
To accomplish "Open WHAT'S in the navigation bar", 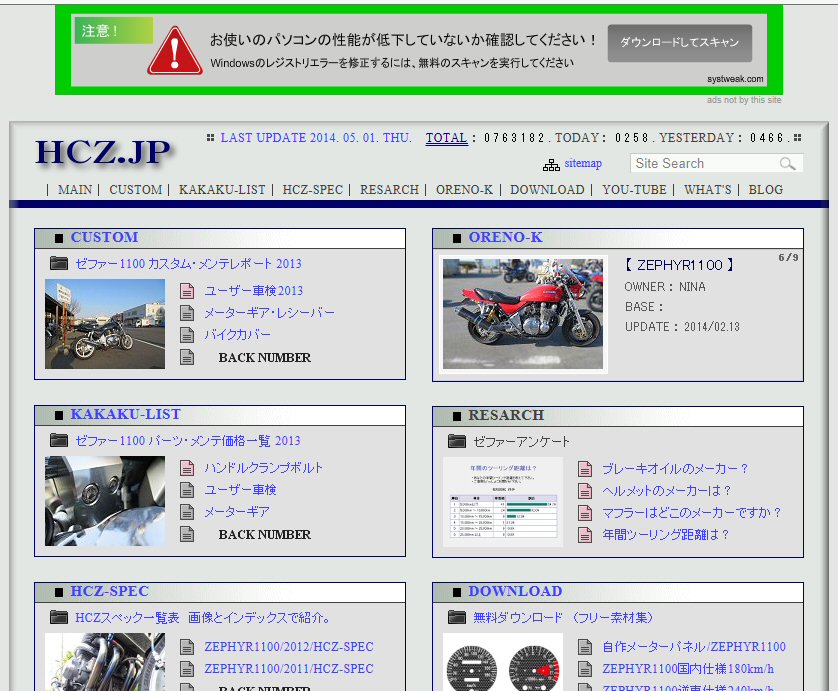I will point(708,190).
